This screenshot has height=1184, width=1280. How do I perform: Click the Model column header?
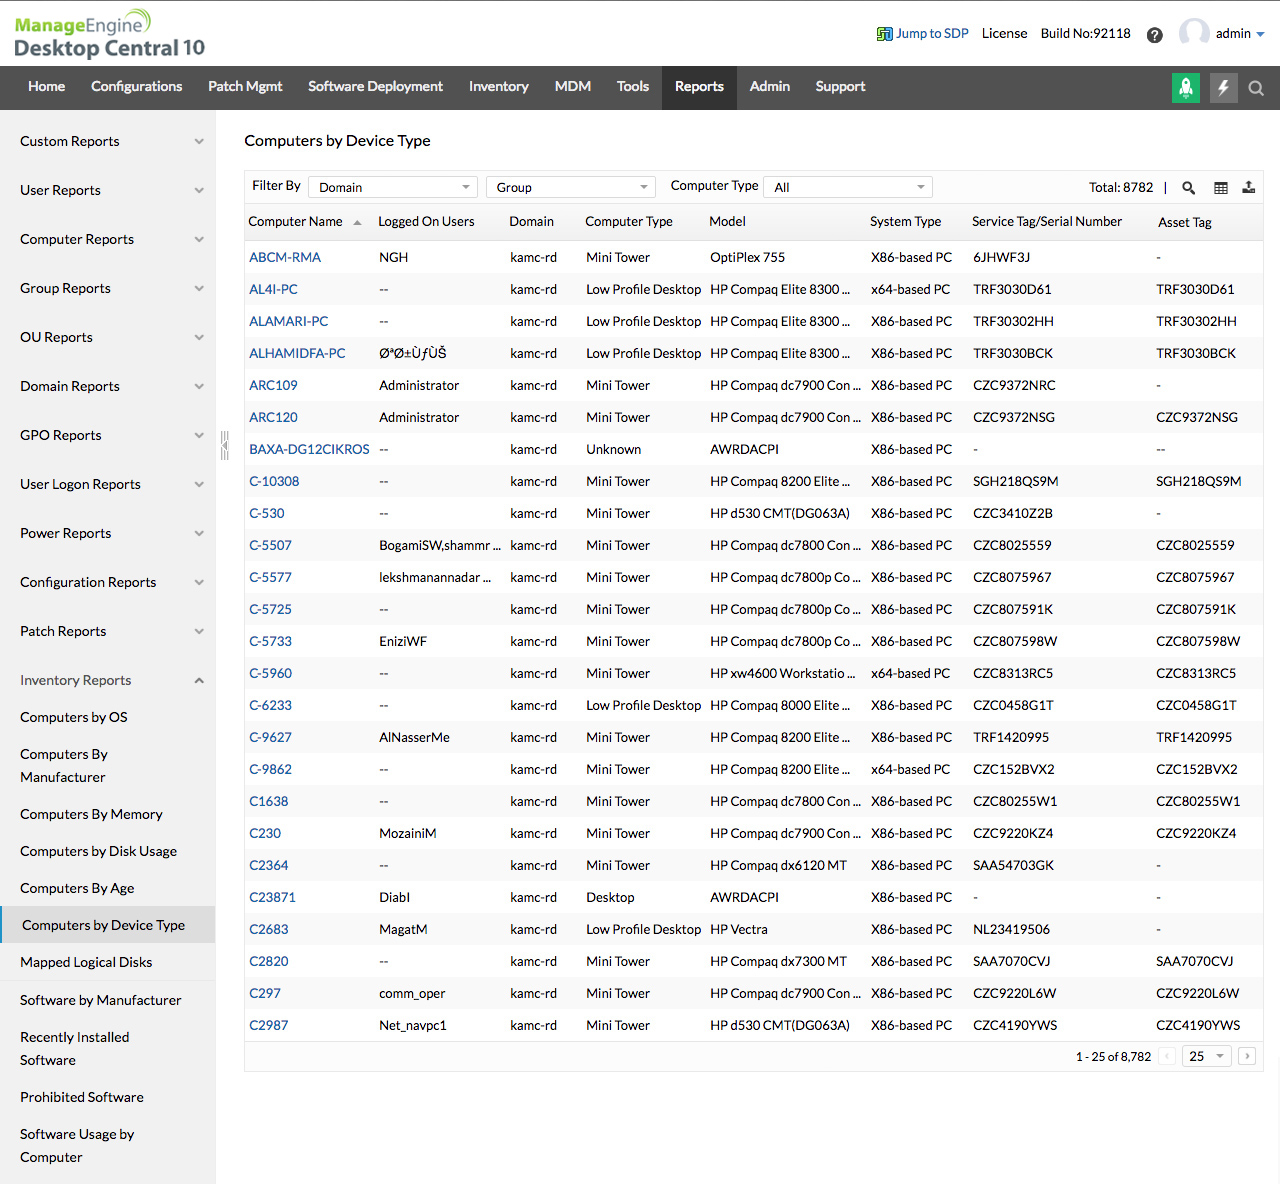click(x=728, y=222)
